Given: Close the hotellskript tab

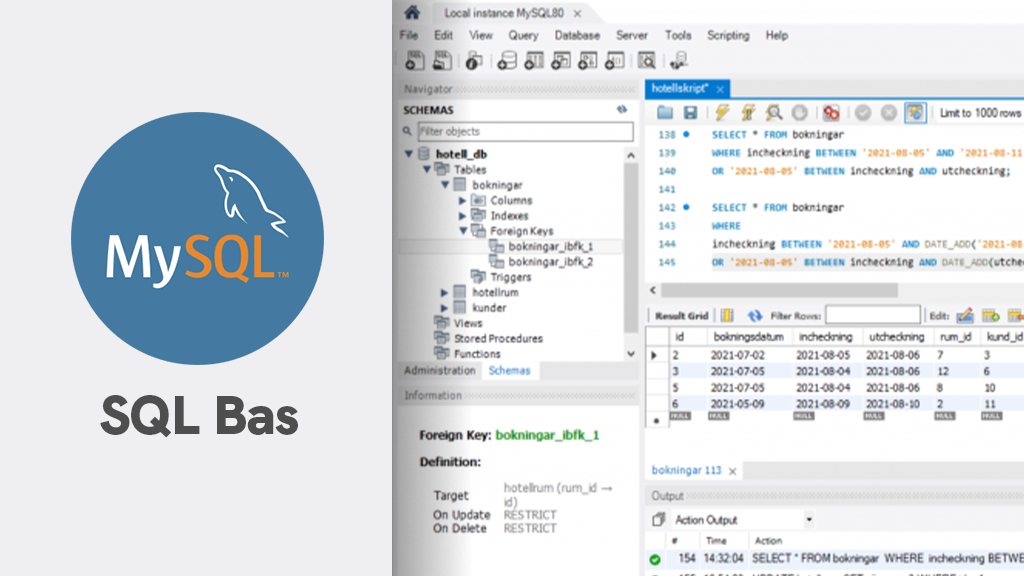Looking at the screenshot, I should (720, 89).
